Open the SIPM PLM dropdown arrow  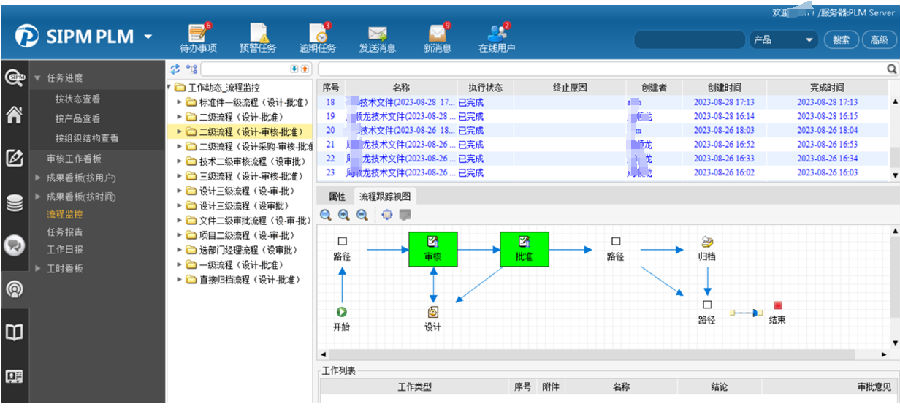148,37
